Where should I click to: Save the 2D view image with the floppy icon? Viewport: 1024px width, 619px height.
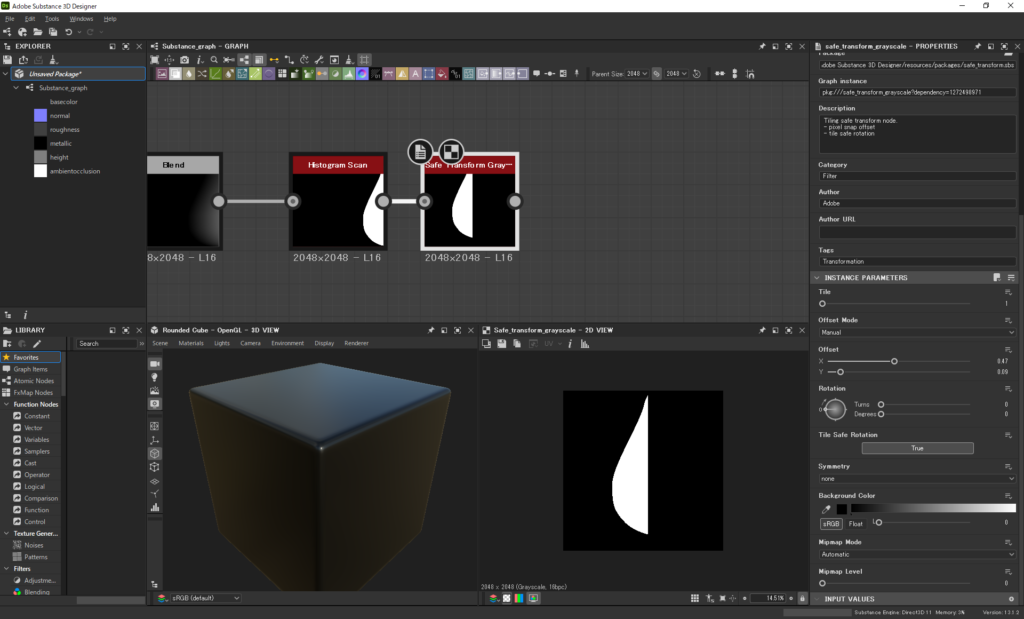[x=502, y=343]
